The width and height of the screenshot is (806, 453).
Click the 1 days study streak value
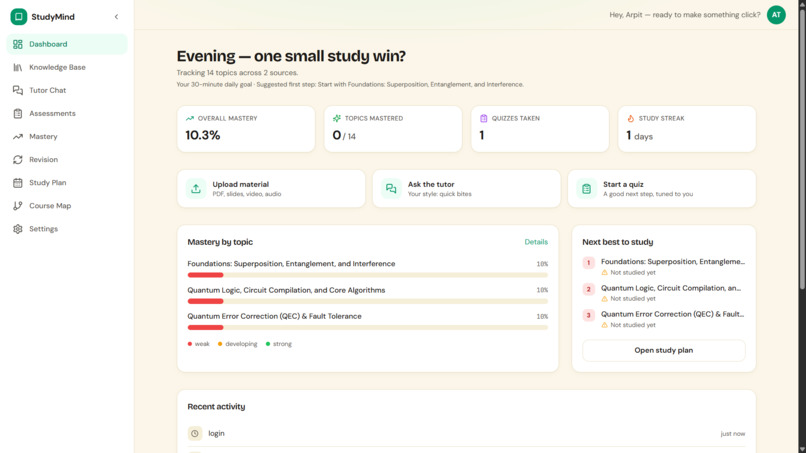pos(639,136)
